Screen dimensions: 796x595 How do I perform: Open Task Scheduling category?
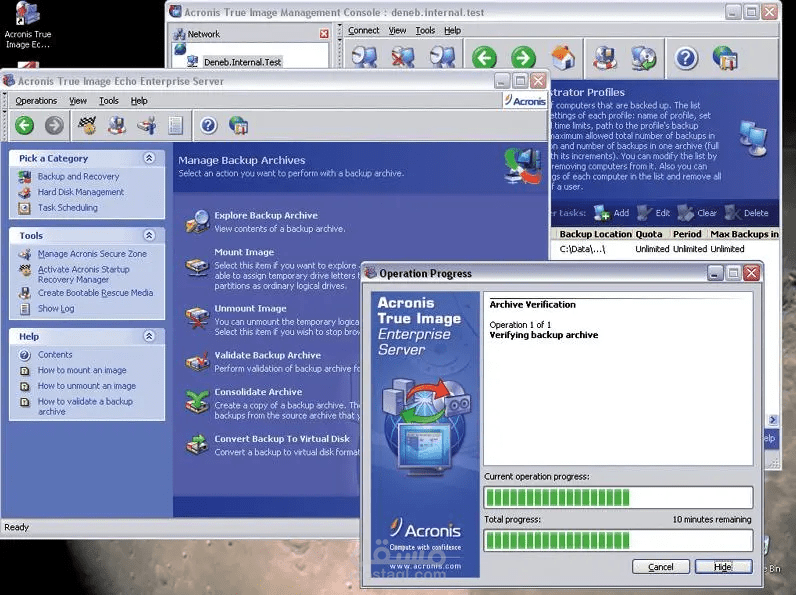(68, 208)
